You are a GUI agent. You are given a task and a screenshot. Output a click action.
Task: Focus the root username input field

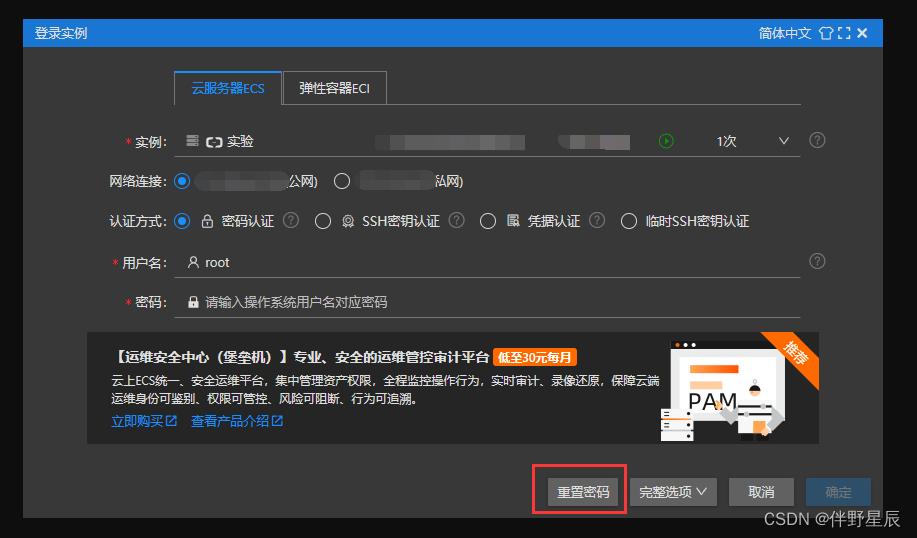[487, 263]
